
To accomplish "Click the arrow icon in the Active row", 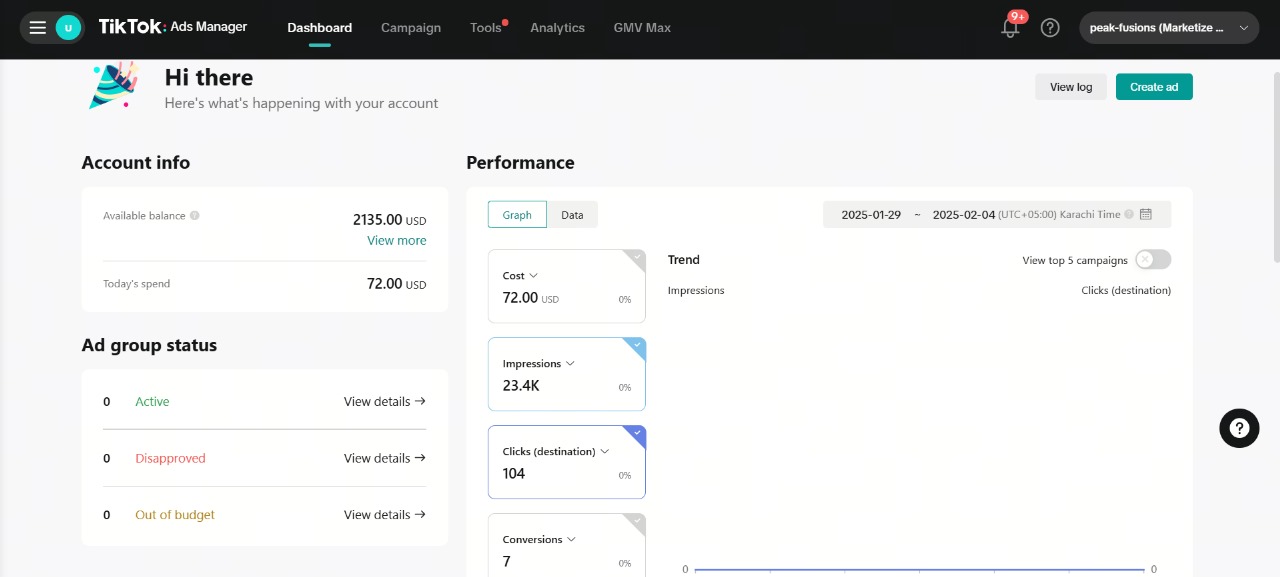I will click(x=420, y=401).
